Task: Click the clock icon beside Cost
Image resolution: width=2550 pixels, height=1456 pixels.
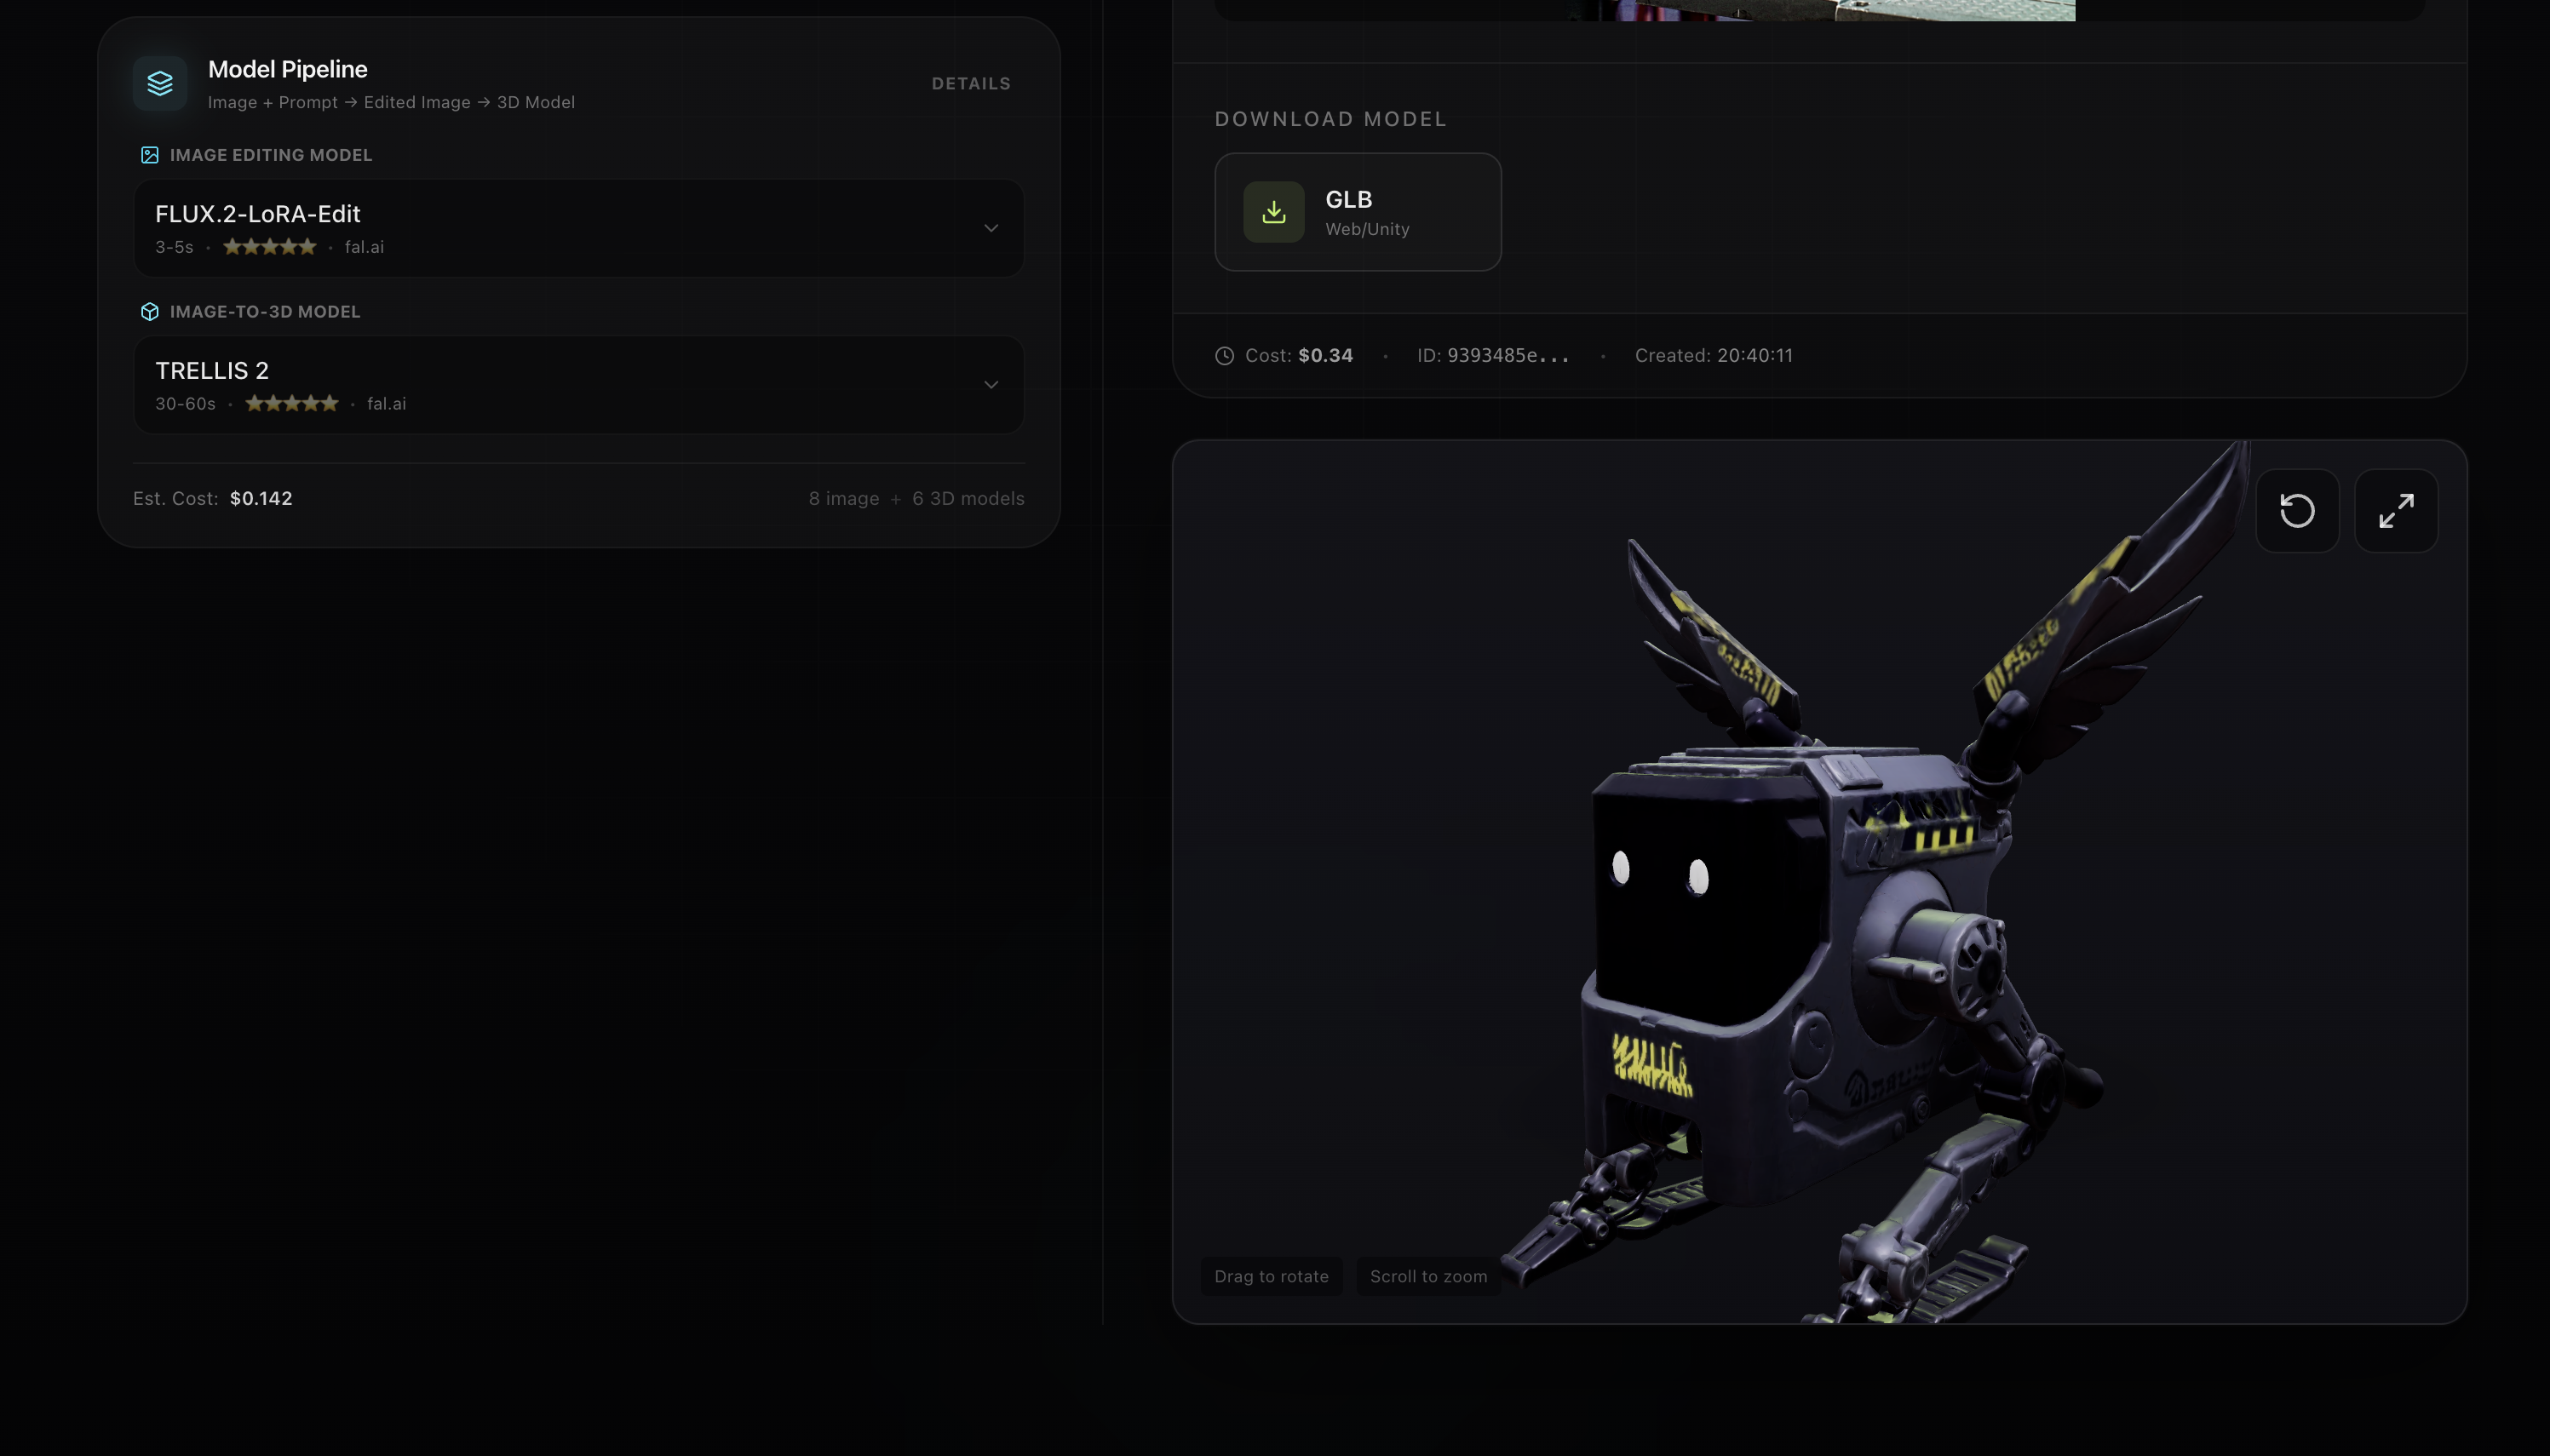Action: (x=1224, y=356)
